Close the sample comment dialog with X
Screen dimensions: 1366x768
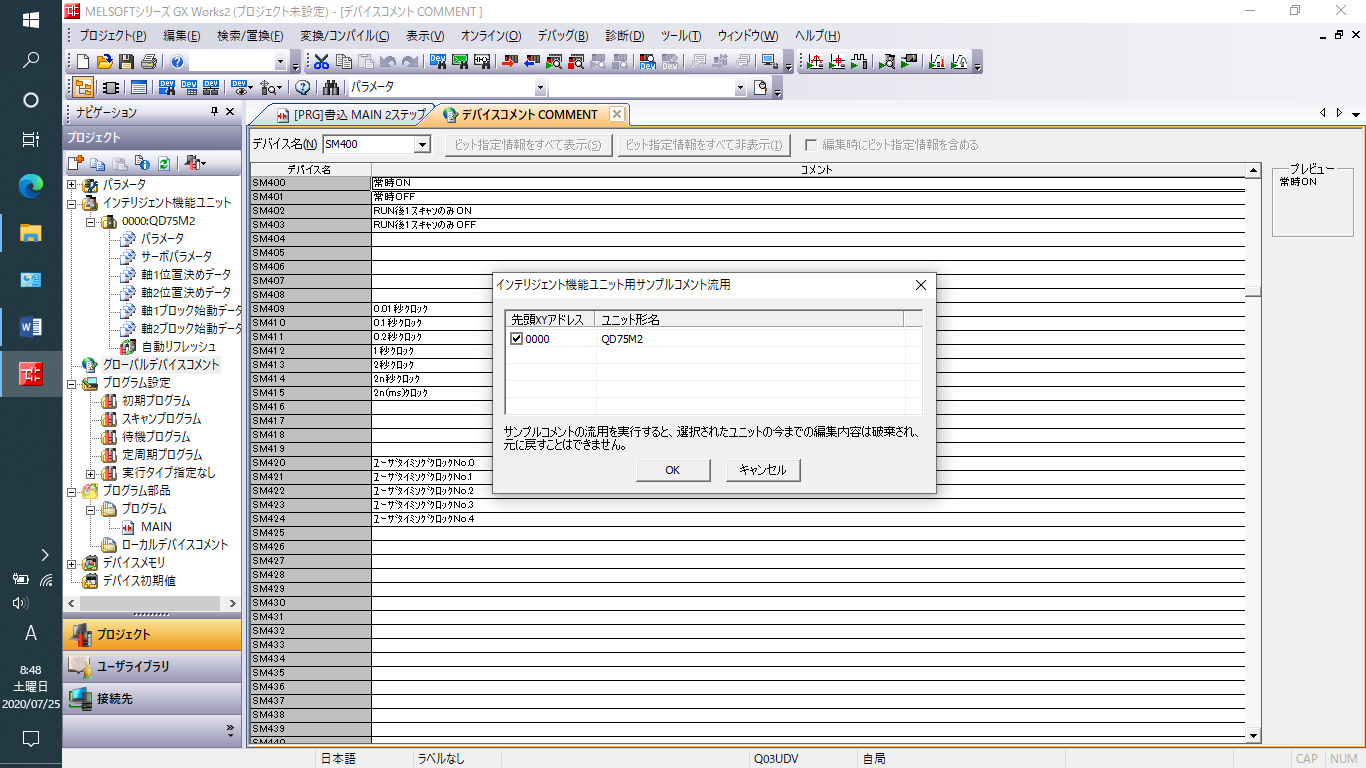click(x=921, y=285)
